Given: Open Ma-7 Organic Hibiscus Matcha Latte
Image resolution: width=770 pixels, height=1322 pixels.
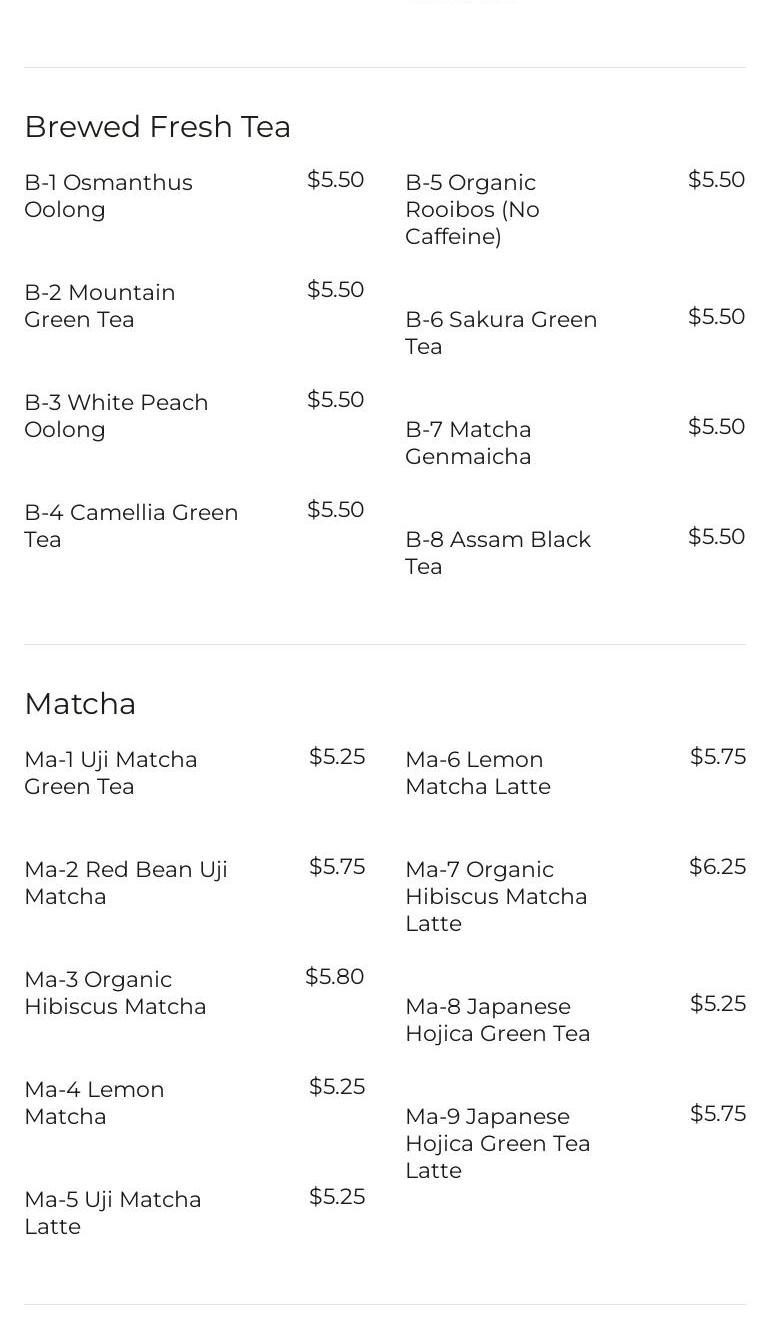Looking at the screenshot, I should click(495, 896).
